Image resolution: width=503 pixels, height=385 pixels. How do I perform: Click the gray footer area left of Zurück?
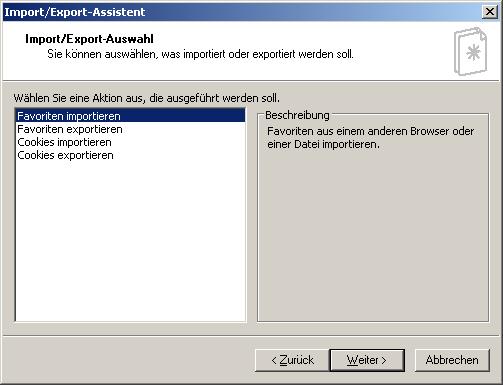pos(127,360)
